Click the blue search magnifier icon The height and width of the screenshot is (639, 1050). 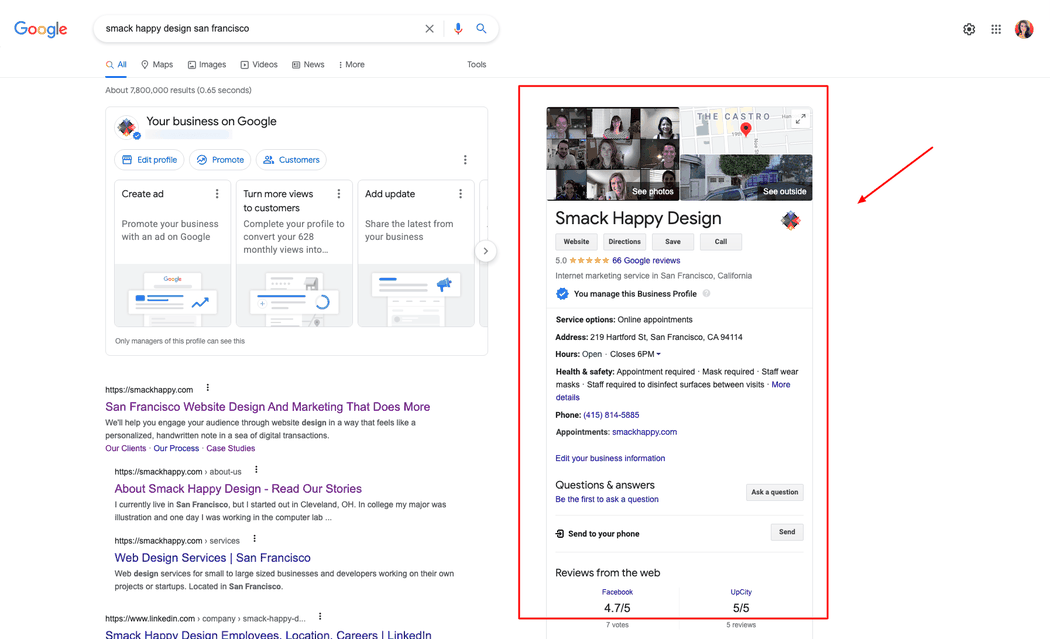[x=481, y=28]
